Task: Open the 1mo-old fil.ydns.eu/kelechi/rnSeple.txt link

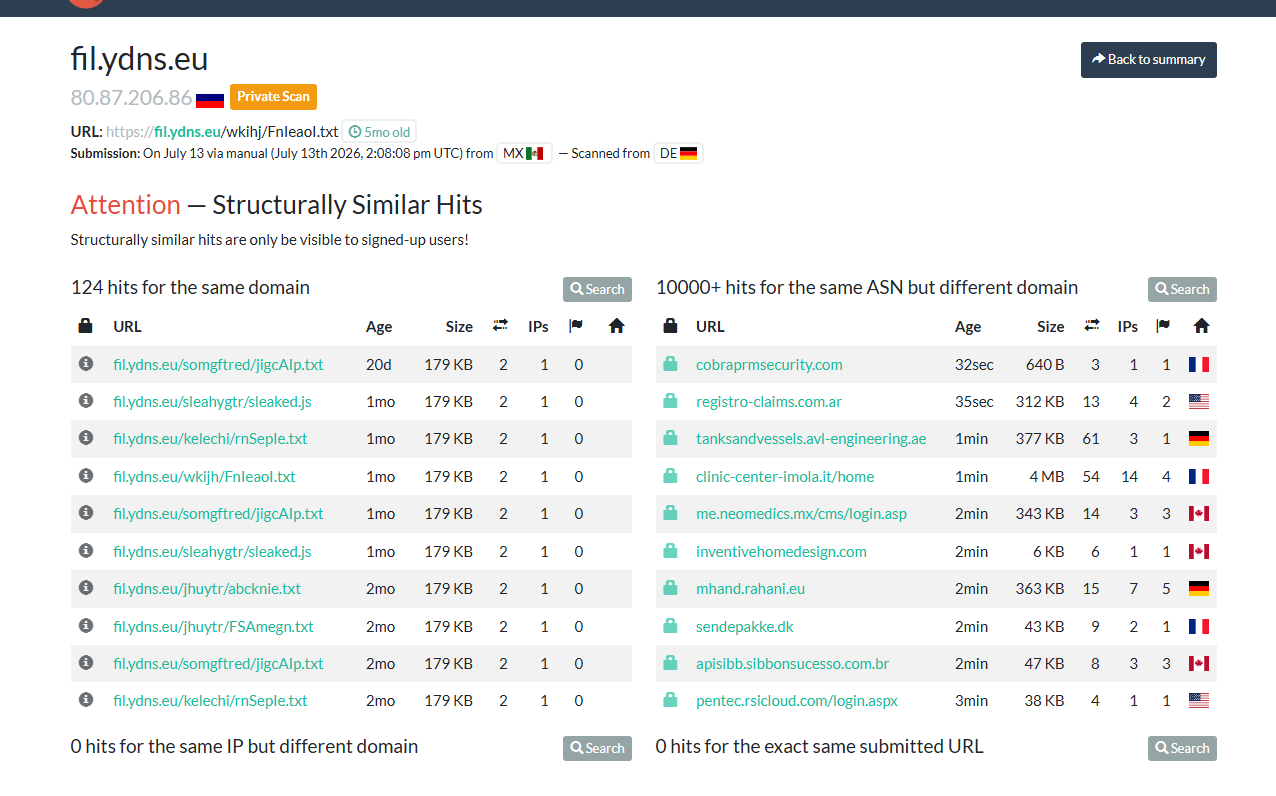Action: point(210,439)
